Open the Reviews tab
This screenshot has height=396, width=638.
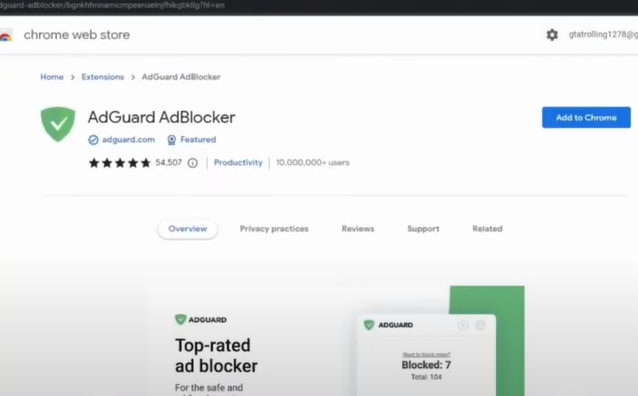358,229
